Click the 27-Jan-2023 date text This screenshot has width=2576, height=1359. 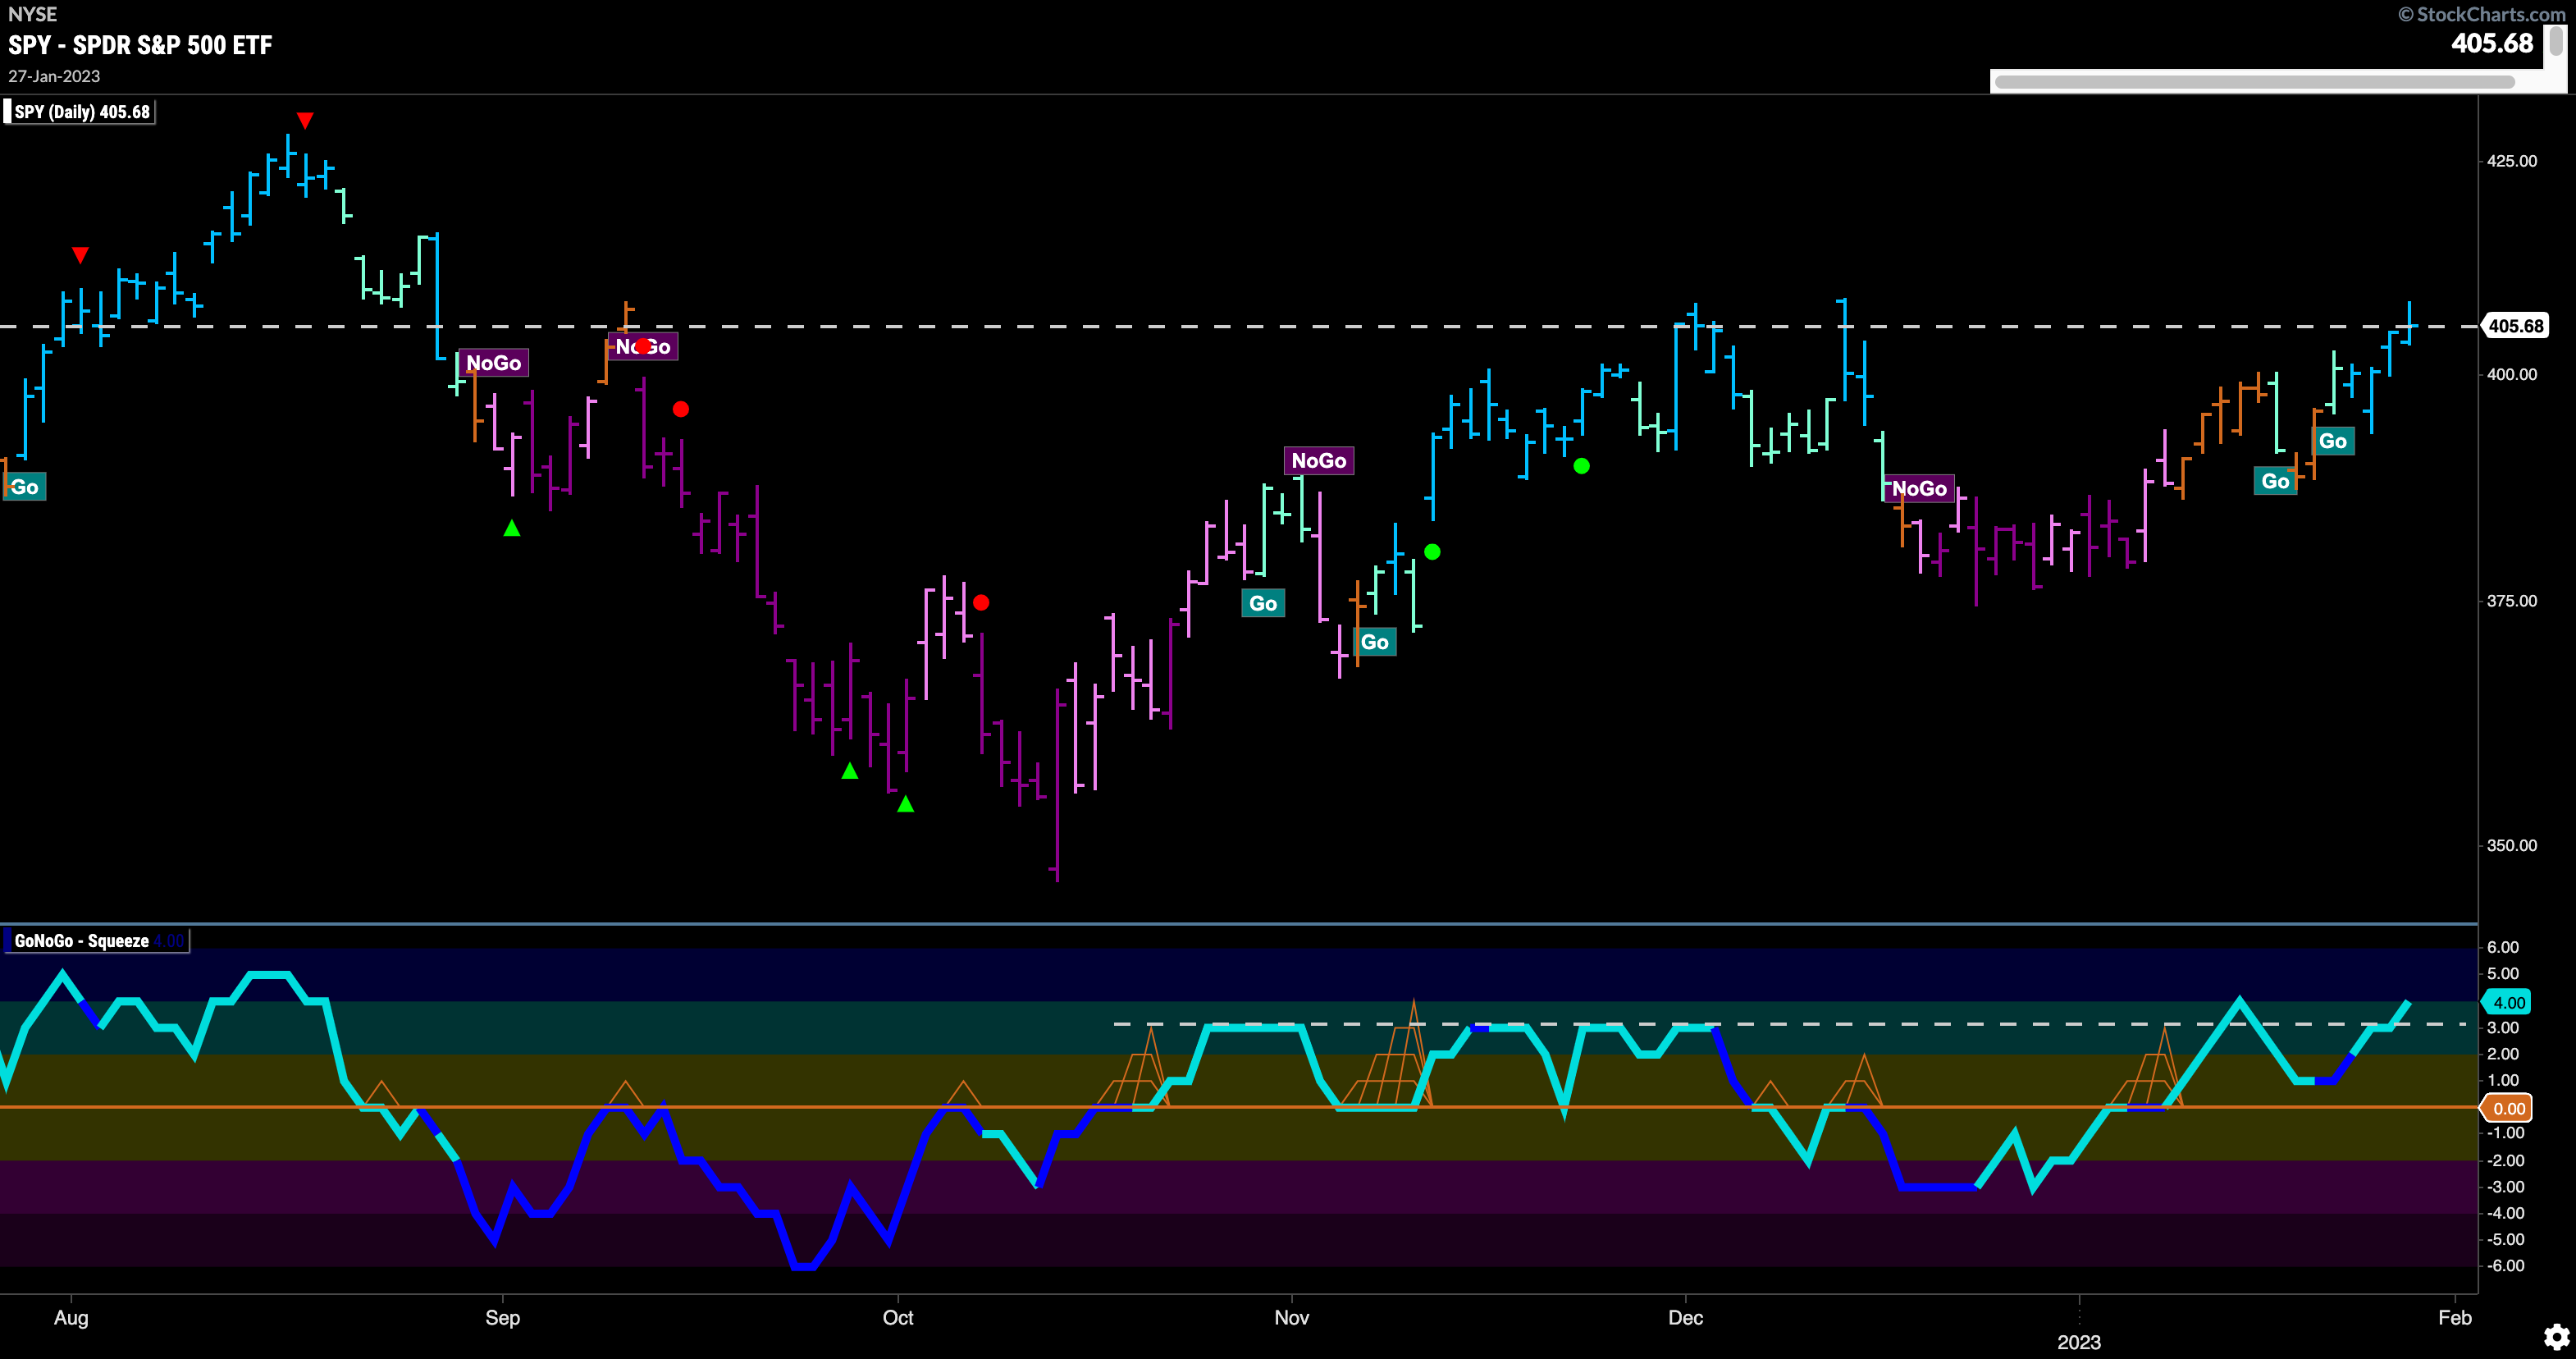click(54, 77)
